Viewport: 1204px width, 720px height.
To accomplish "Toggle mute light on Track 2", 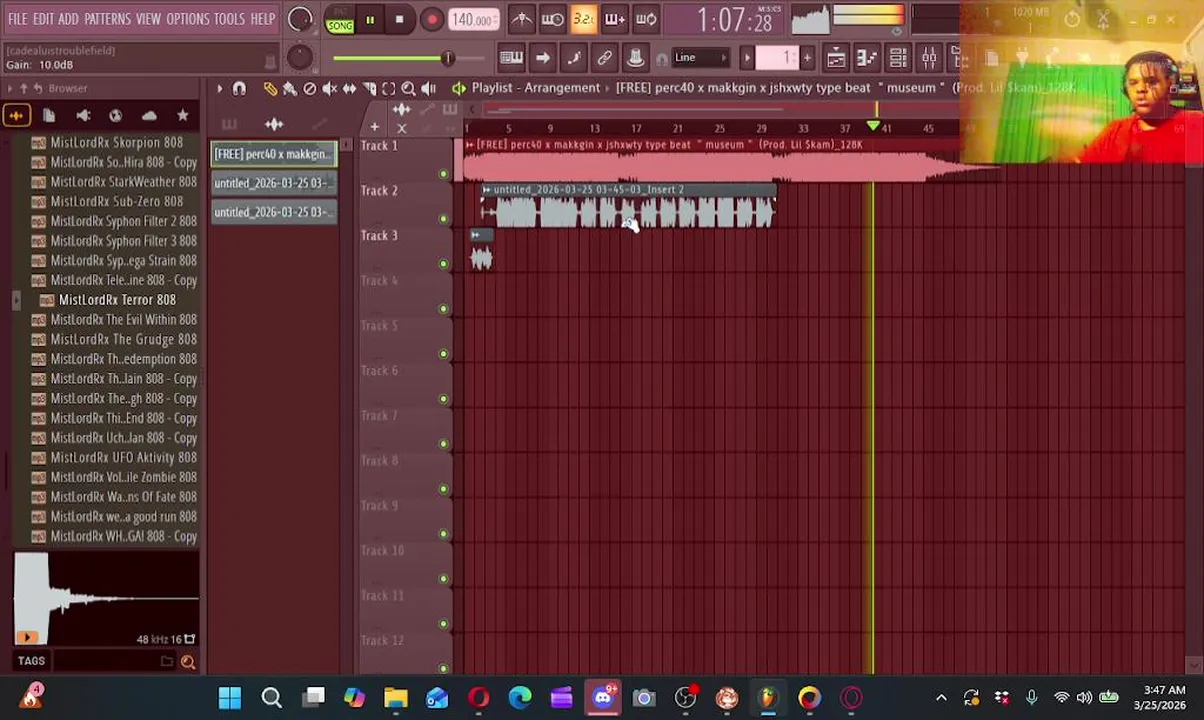I will pos(444,219).
